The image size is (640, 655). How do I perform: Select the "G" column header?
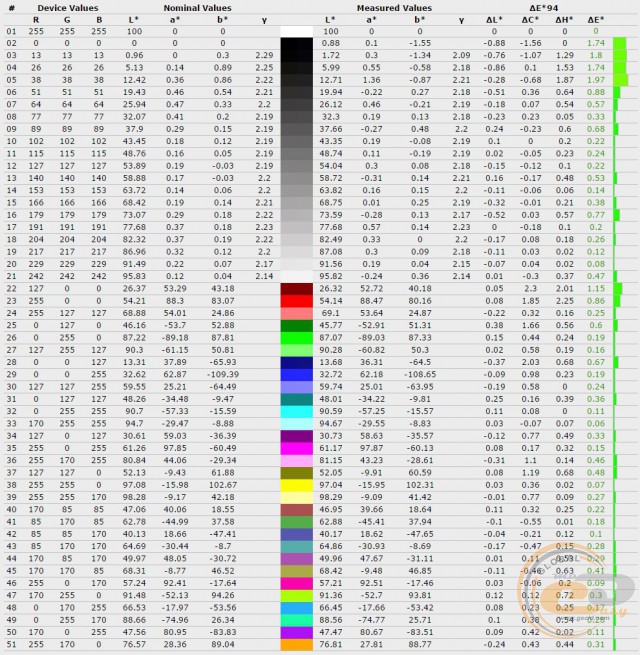coord(67,20)
